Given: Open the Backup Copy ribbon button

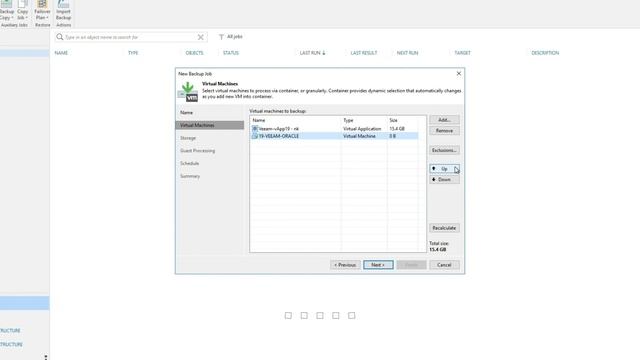Looking at the screenshot, I should 7,10.
